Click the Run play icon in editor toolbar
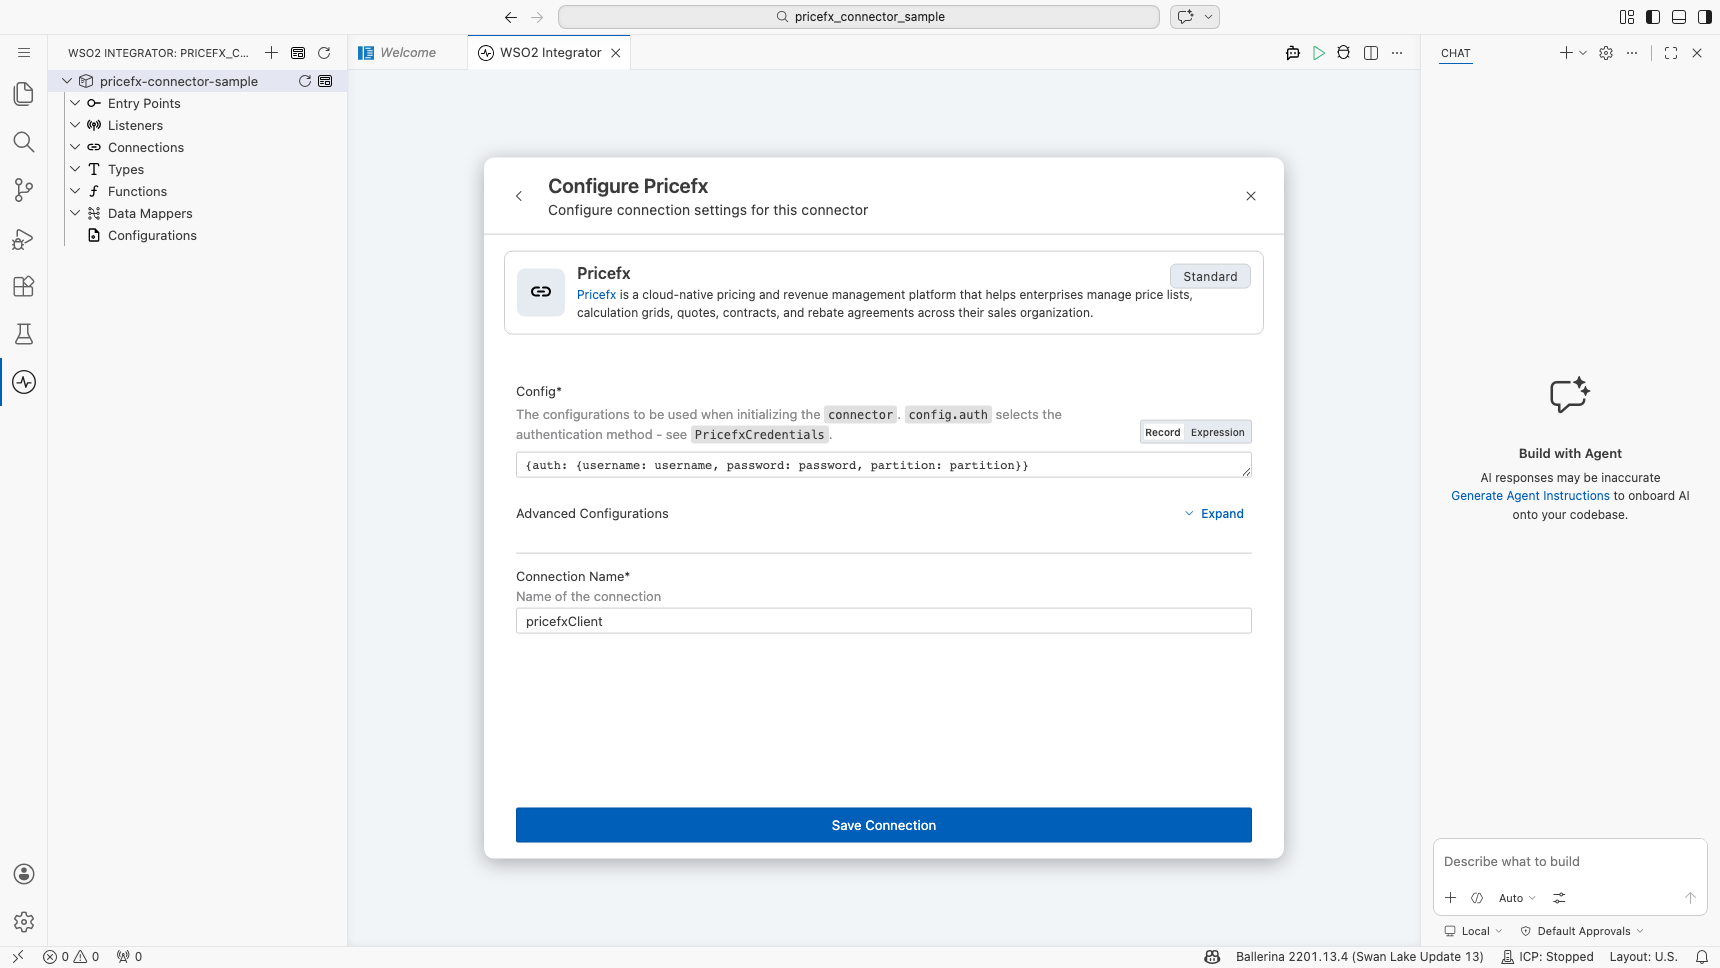The image size is (1720, 968). 1319,53
